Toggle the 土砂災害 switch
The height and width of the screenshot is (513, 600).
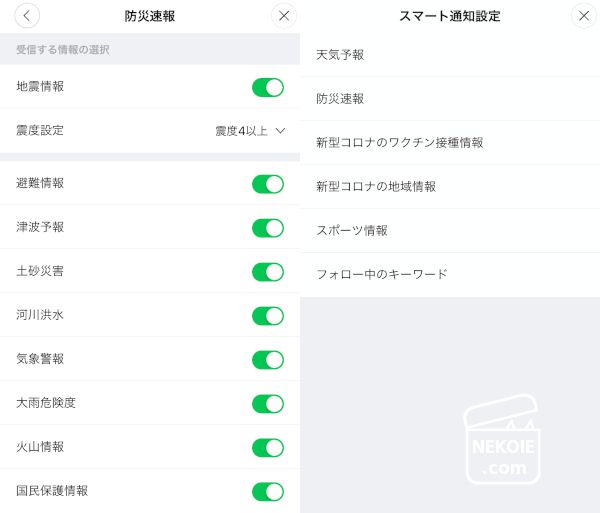coord(268,272)
